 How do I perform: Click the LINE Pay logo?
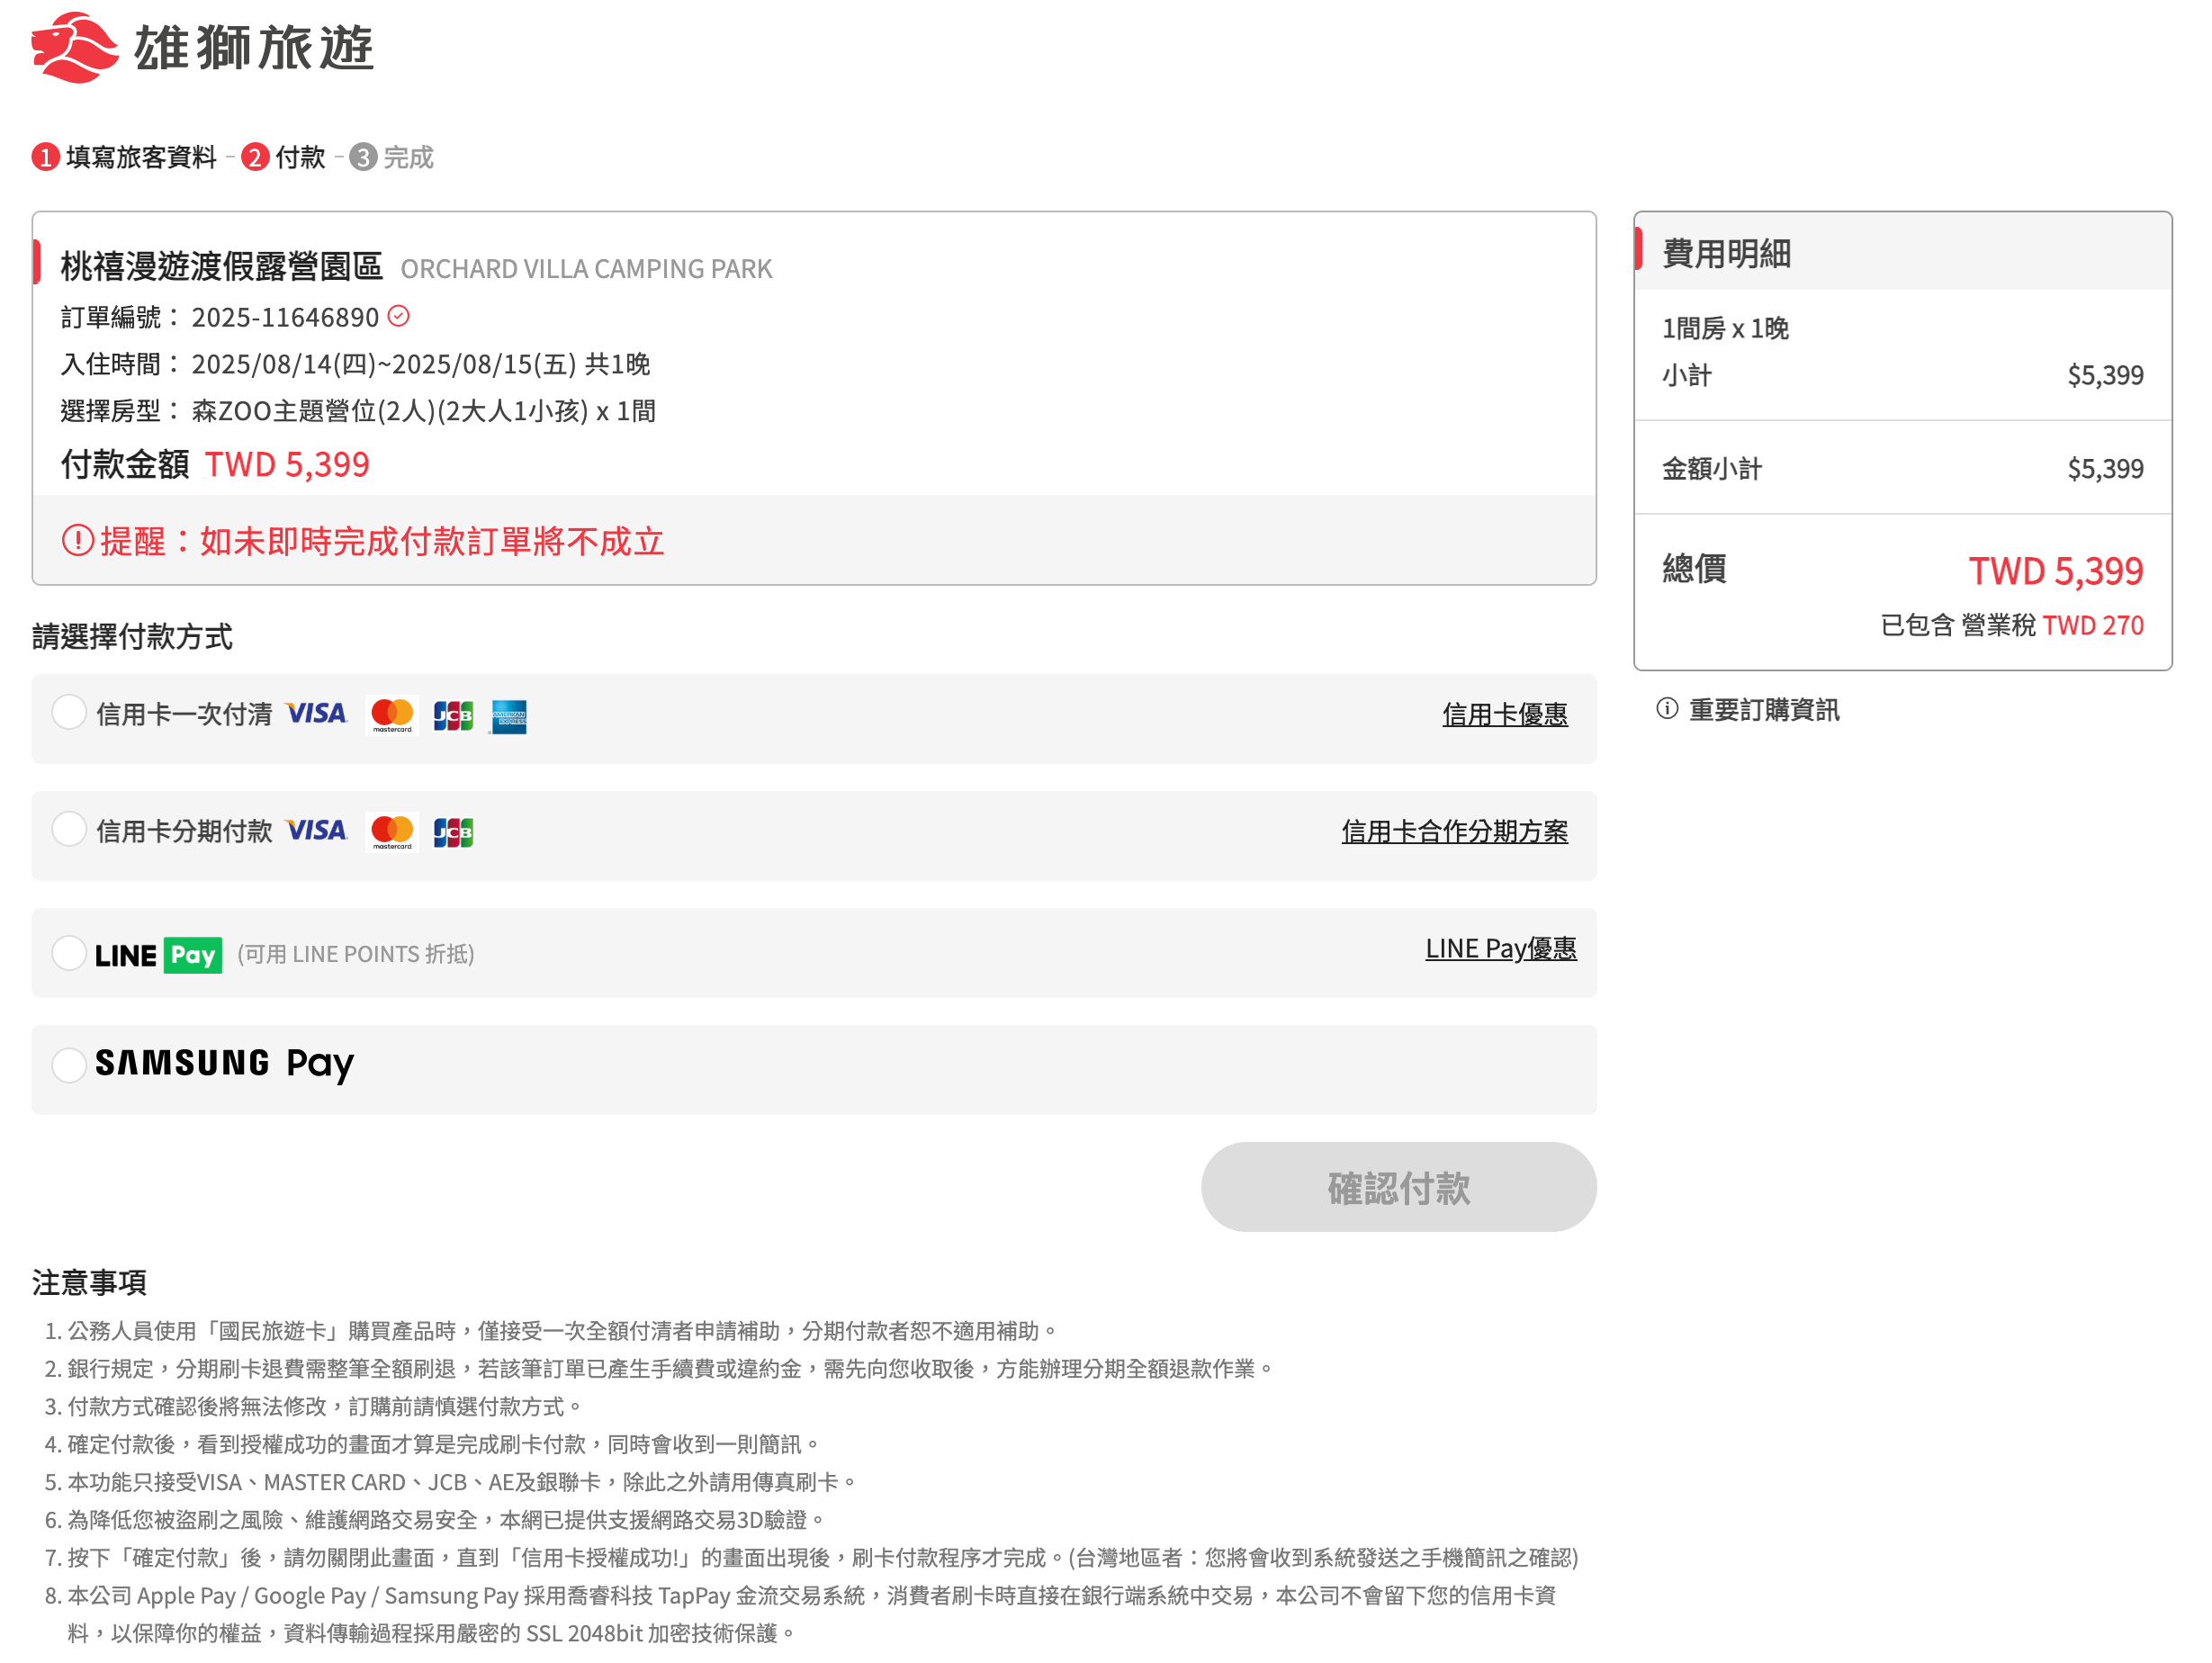click(x=158, y=955)
